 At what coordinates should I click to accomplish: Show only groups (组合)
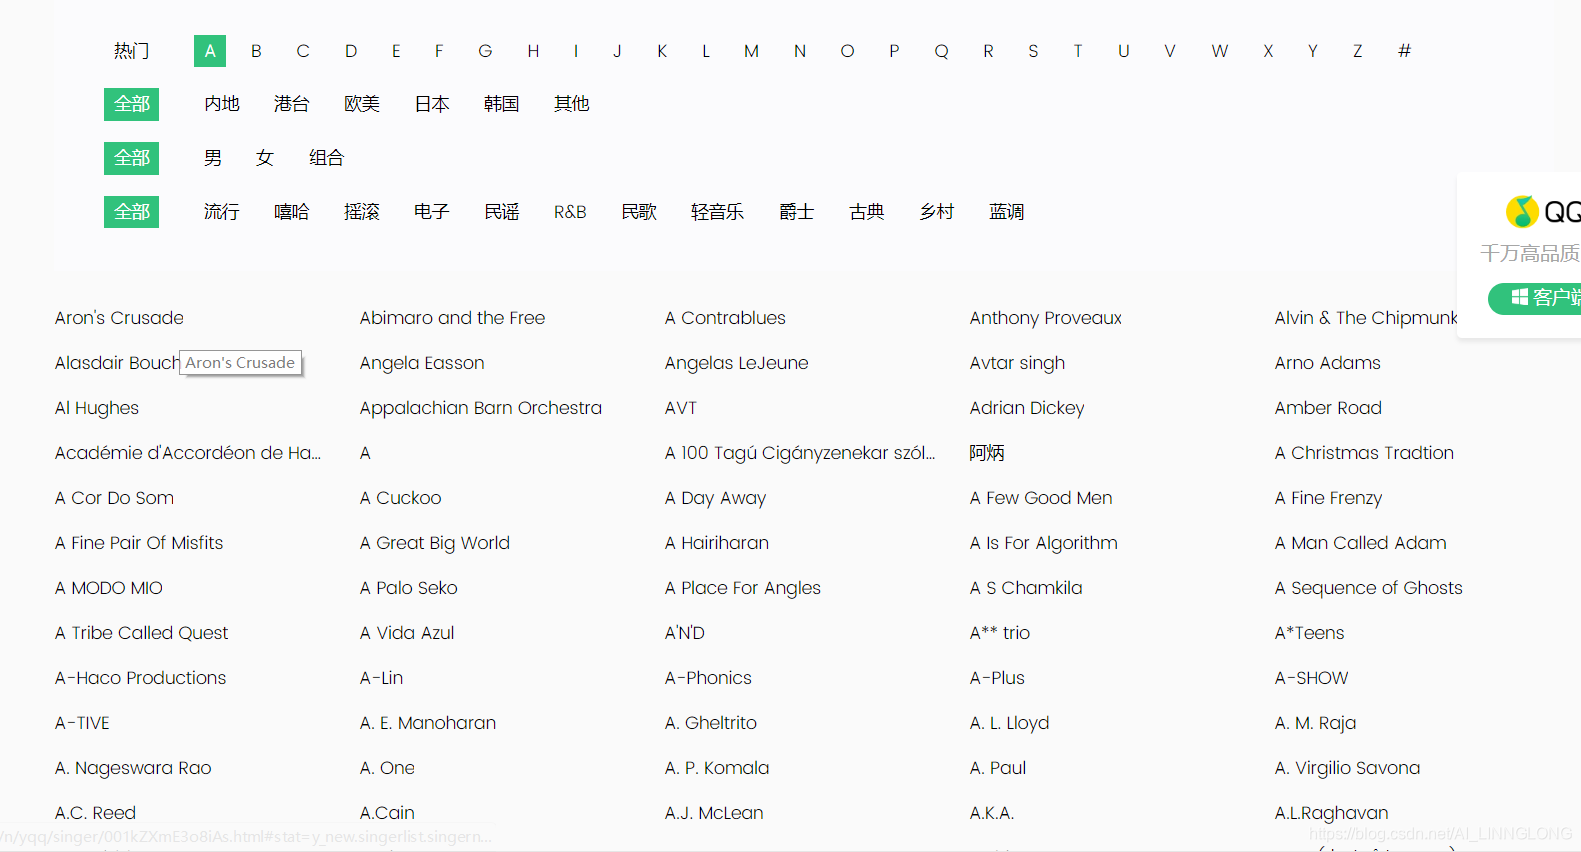[326, 158]
